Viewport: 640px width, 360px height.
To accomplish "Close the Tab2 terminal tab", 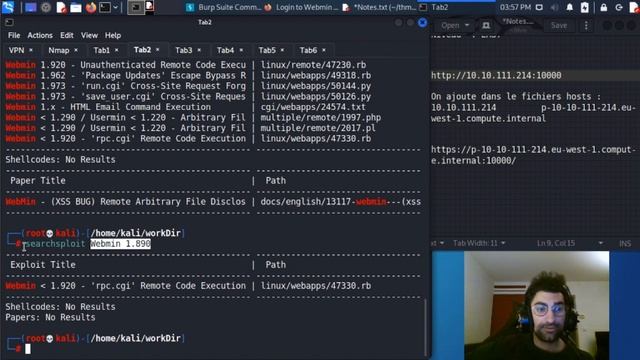I will click(158, 50).
